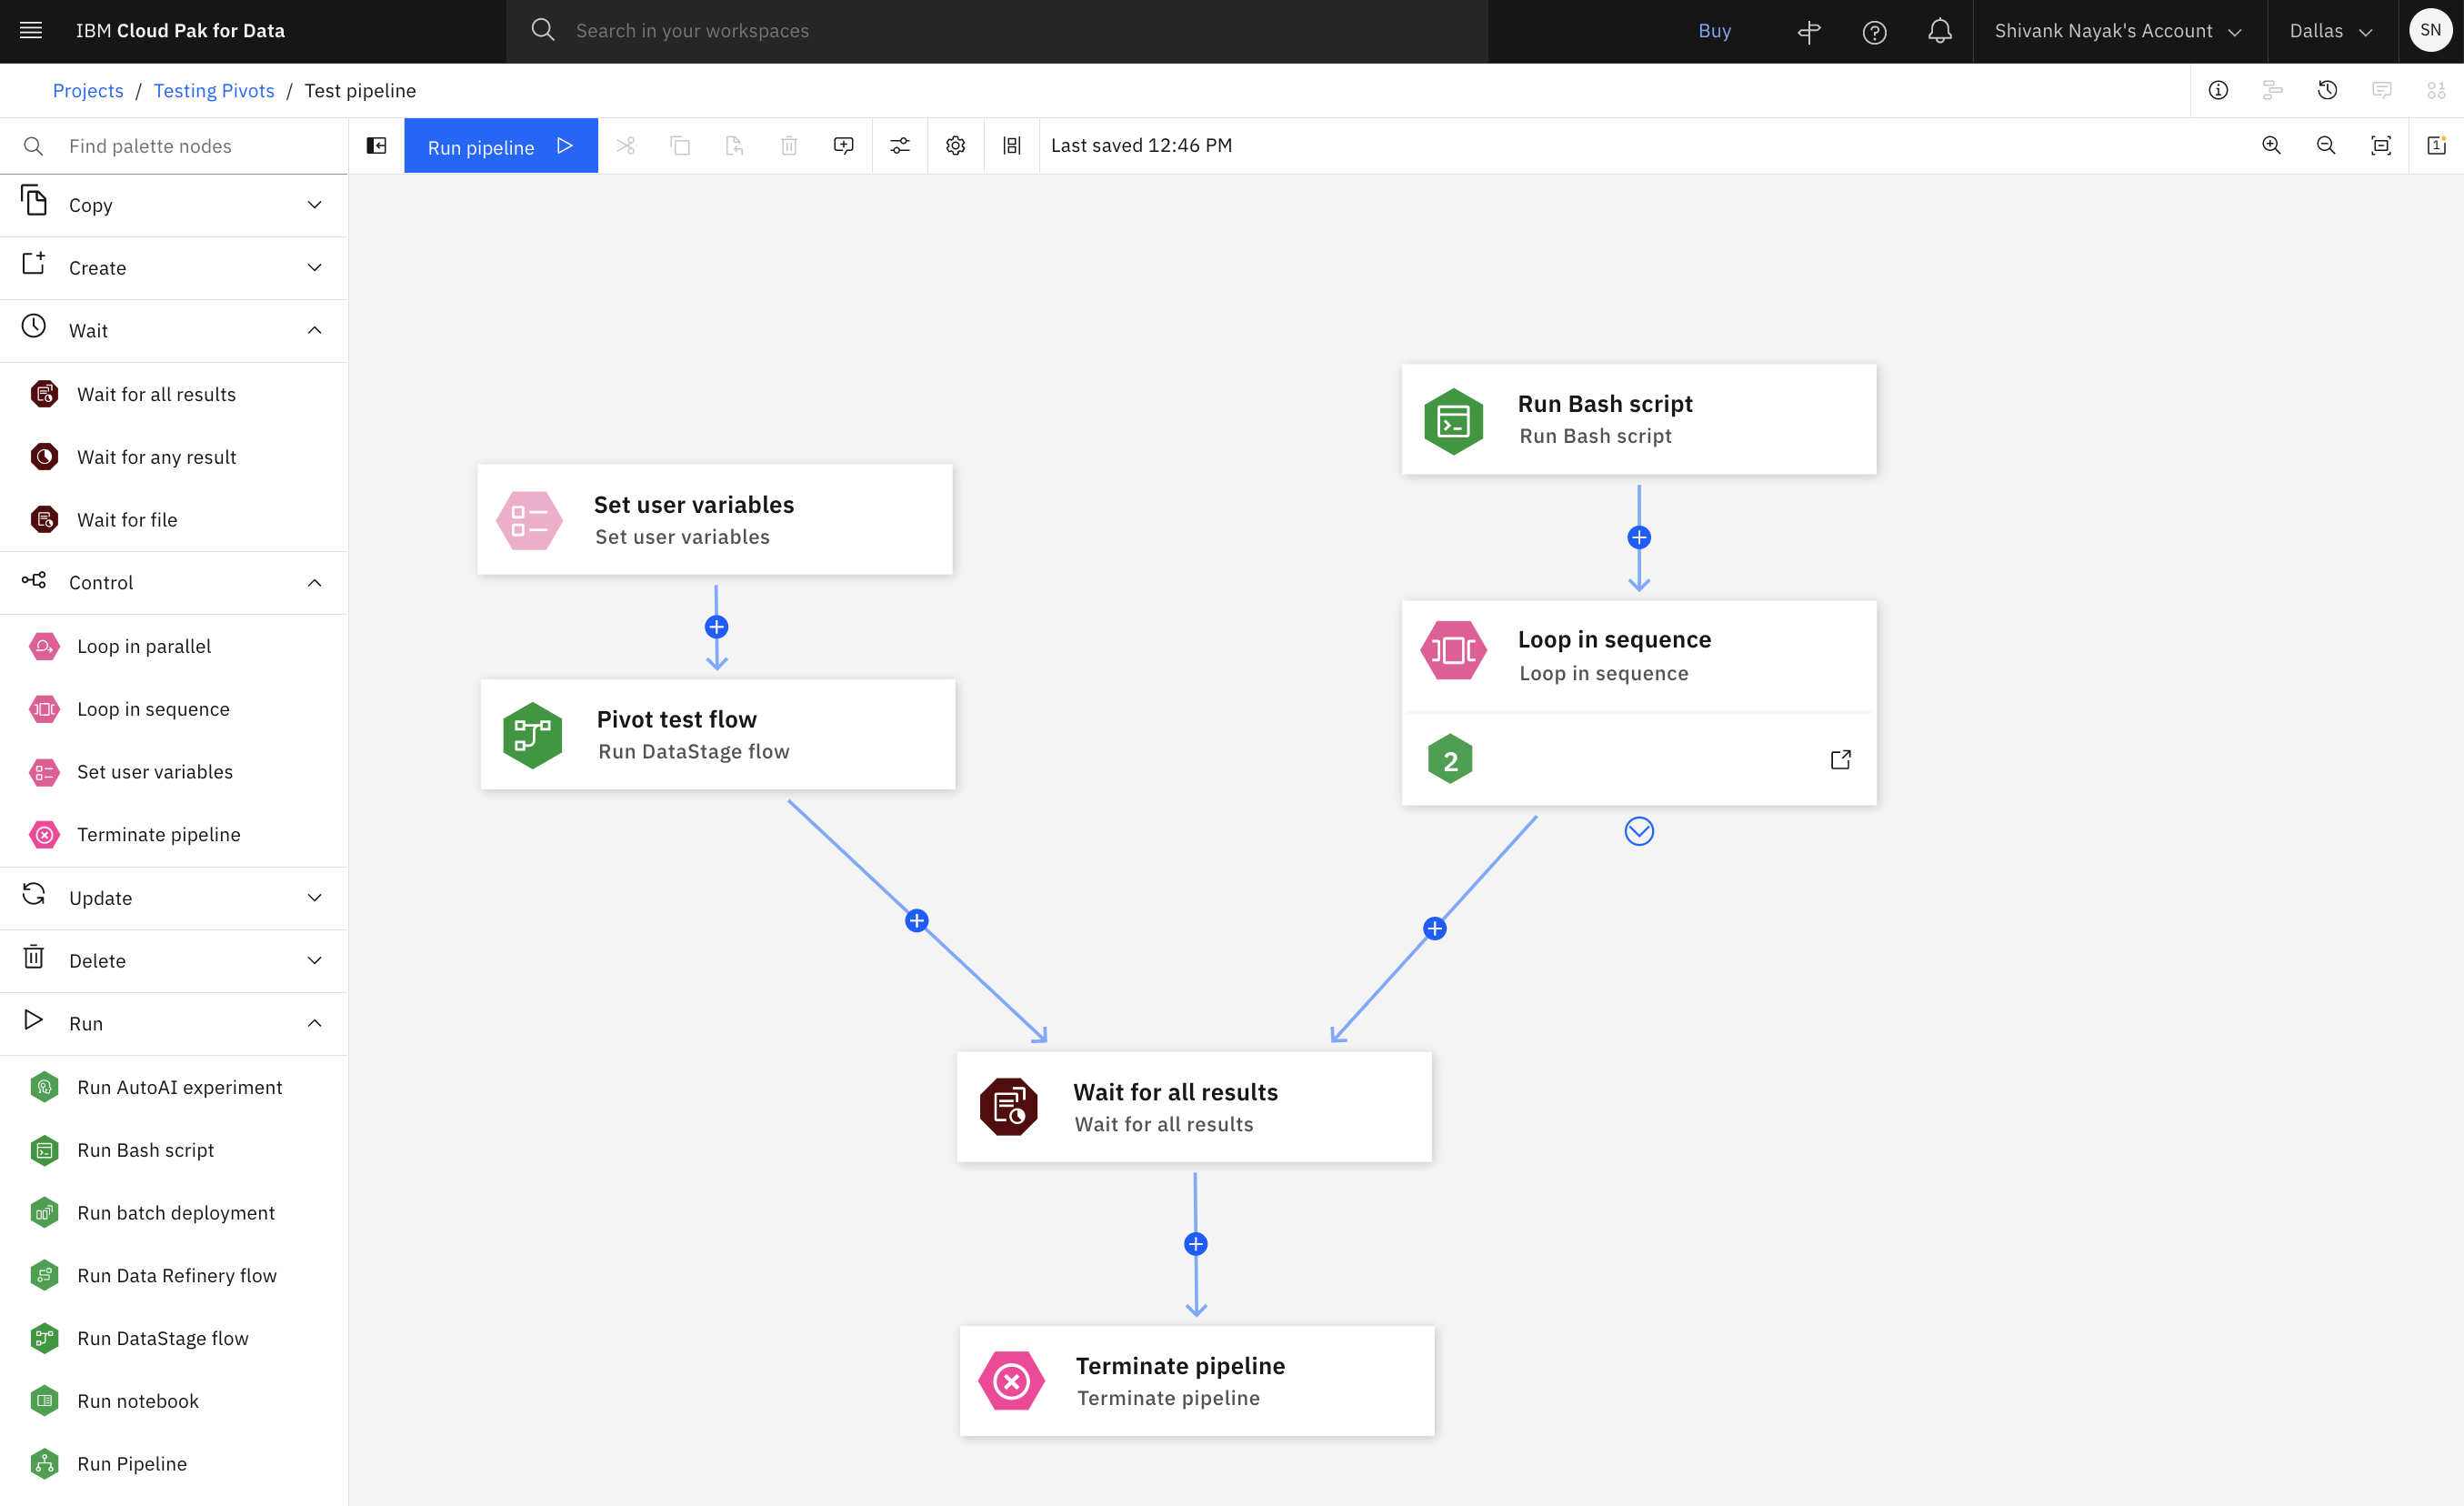Select Run AutoAI experiment palette node
The image size is (2464, 1506).
(174, 1088)
